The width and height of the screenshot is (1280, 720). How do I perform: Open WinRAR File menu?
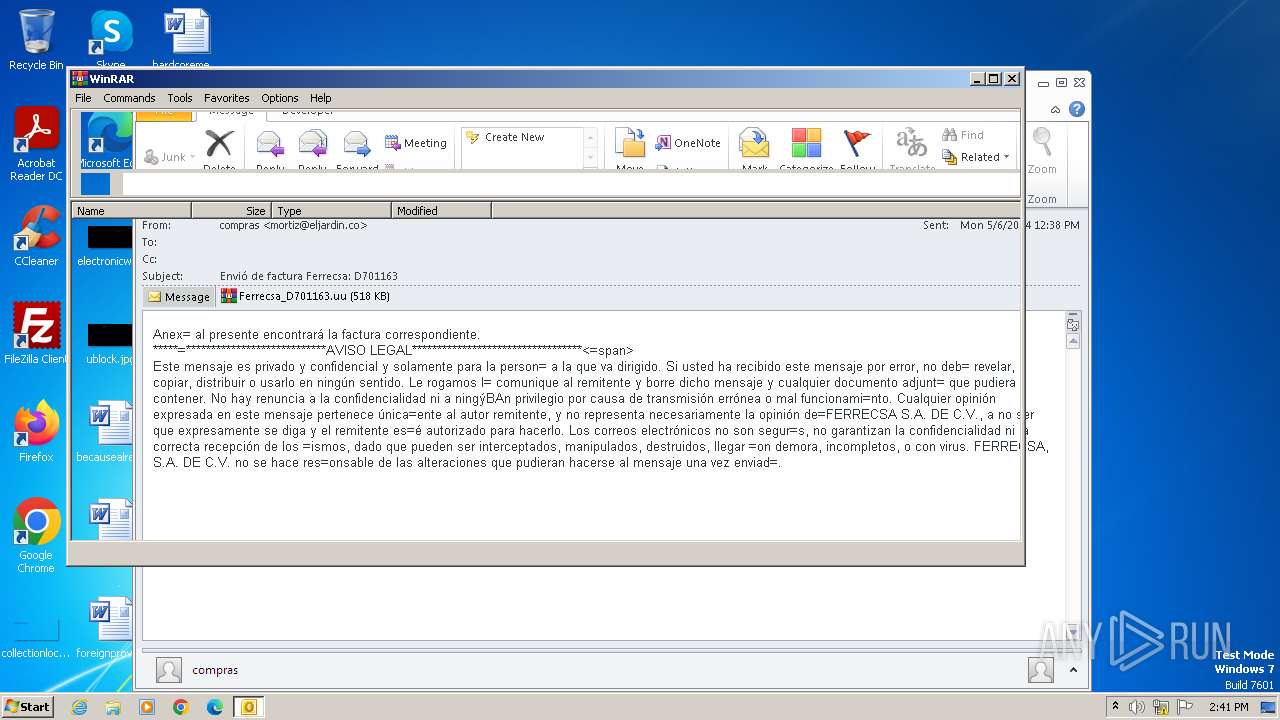[83, 98]
